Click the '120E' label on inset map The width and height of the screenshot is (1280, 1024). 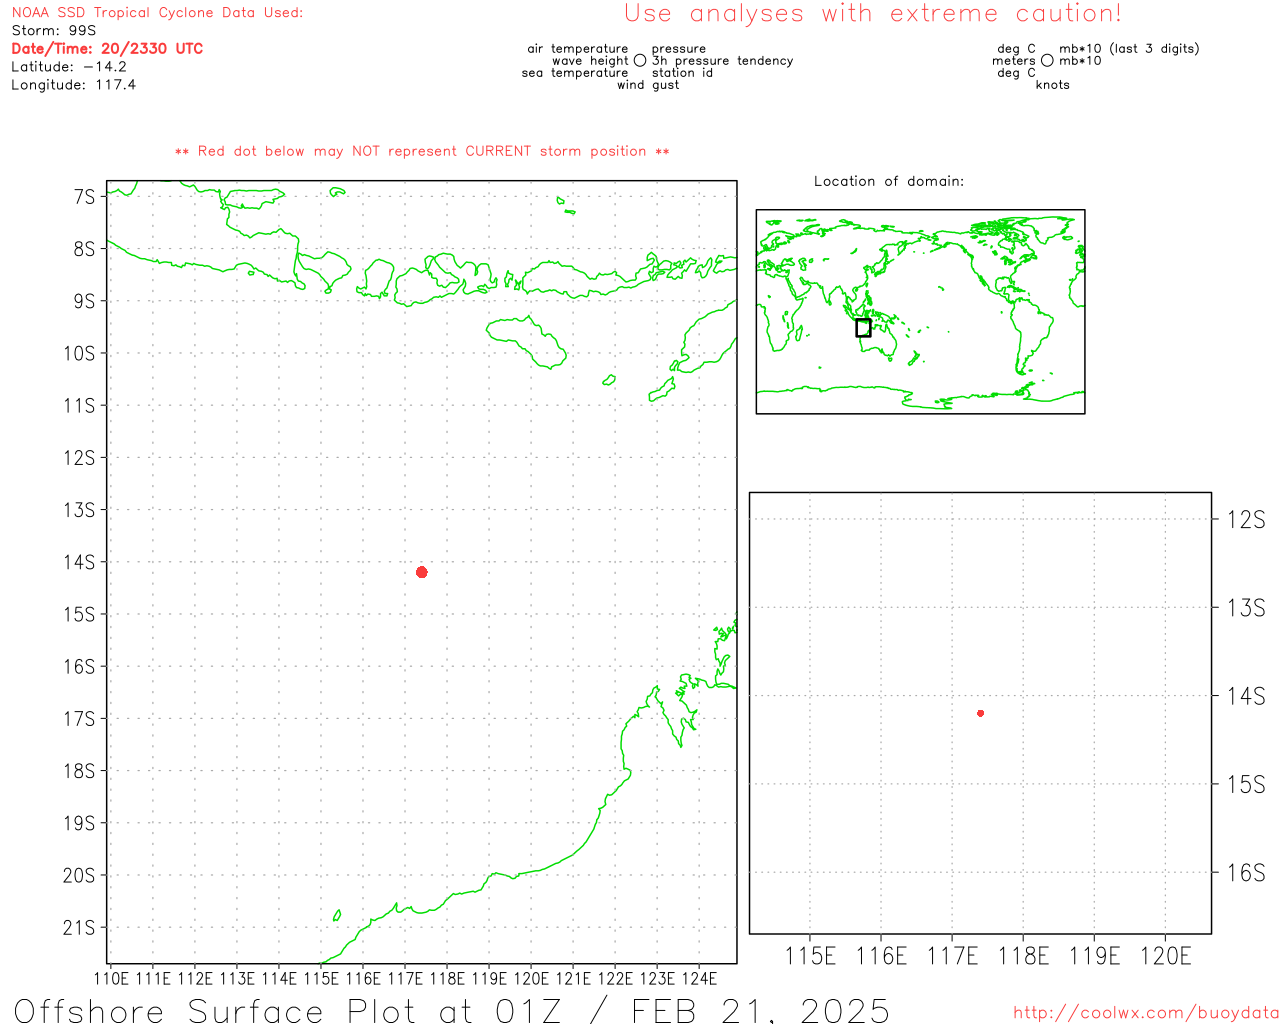coord(1166,956)
